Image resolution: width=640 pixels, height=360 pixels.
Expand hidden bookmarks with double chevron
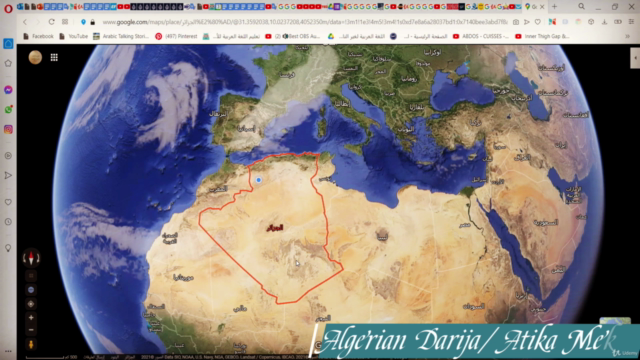tap(627, 36)
